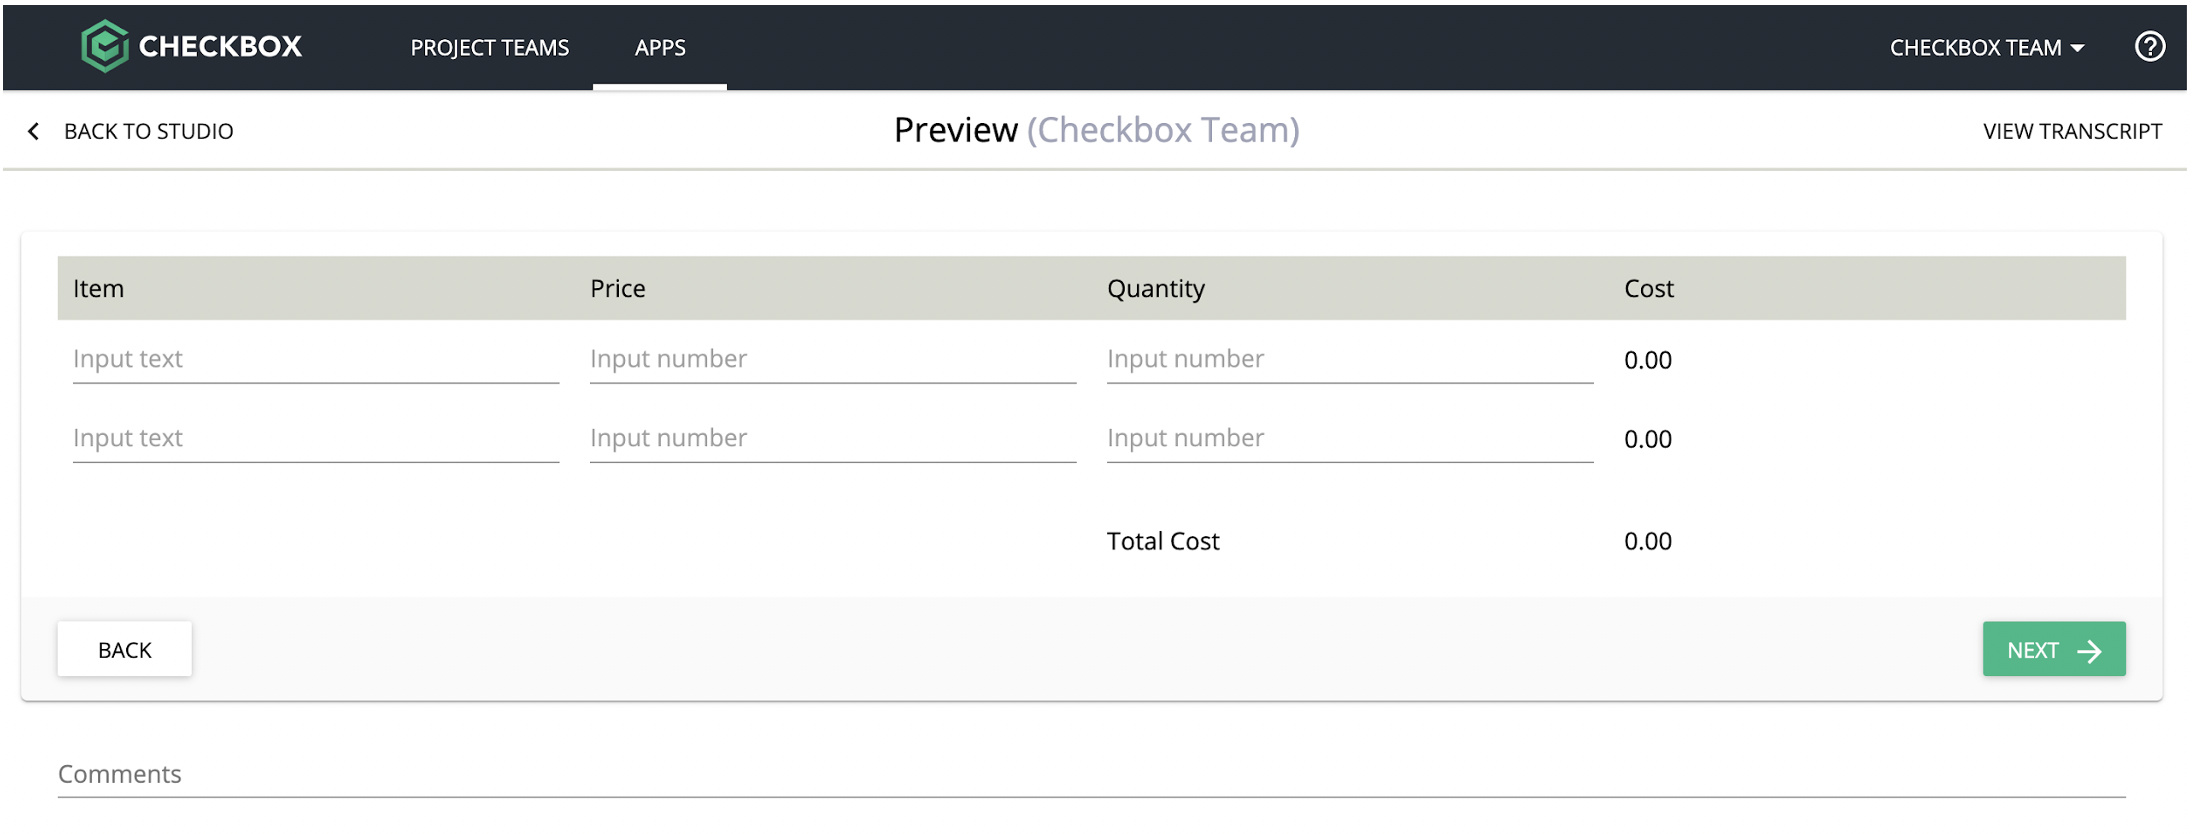The width and height of the screenshot is (2194, 834).
Task: Open the help question mark icon
Action: pyautogui.click(x=2149, y=46)
